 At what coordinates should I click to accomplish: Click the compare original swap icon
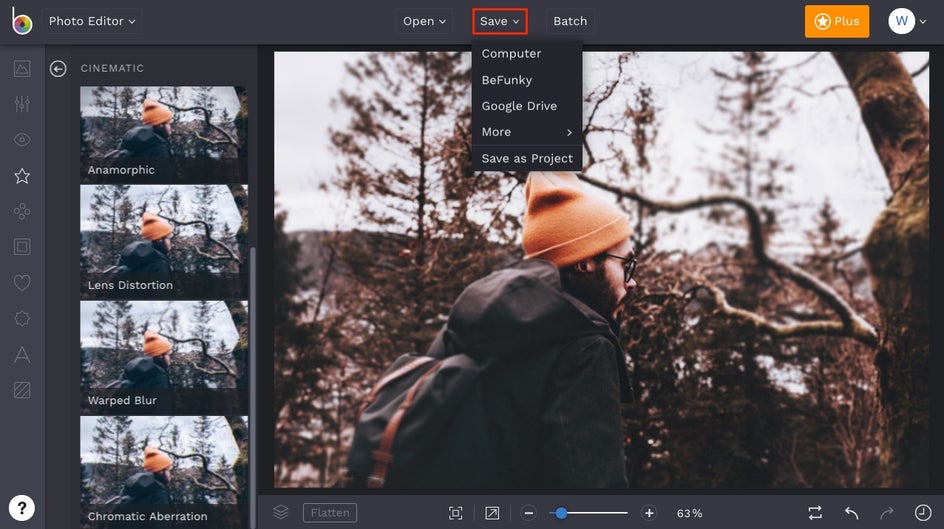(x=815, y=513)
